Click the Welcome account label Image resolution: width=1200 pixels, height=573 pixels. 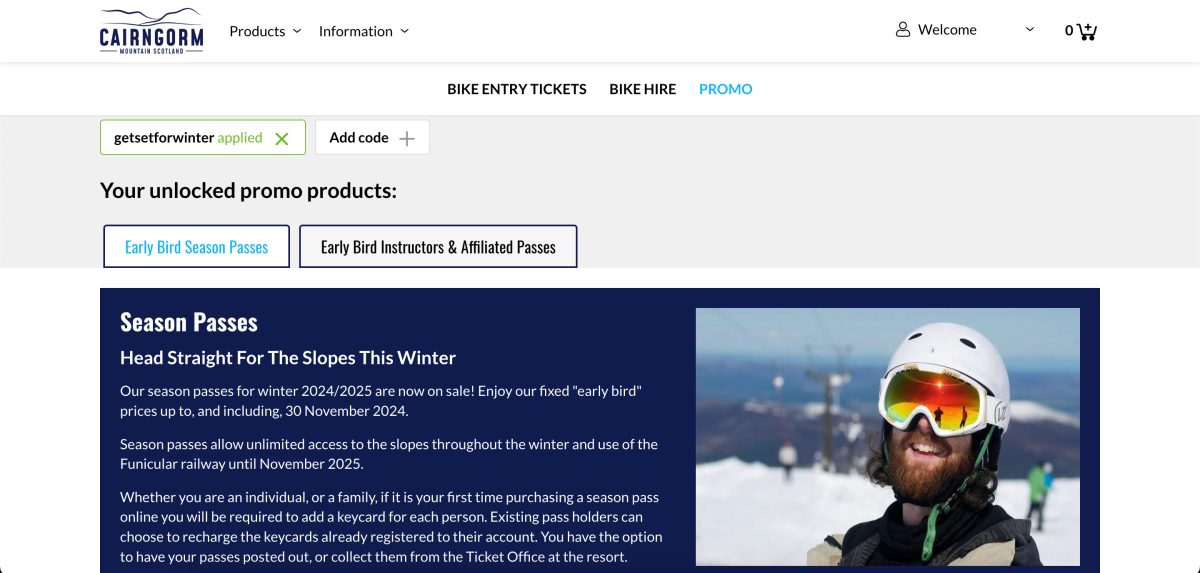click(947, 30)
